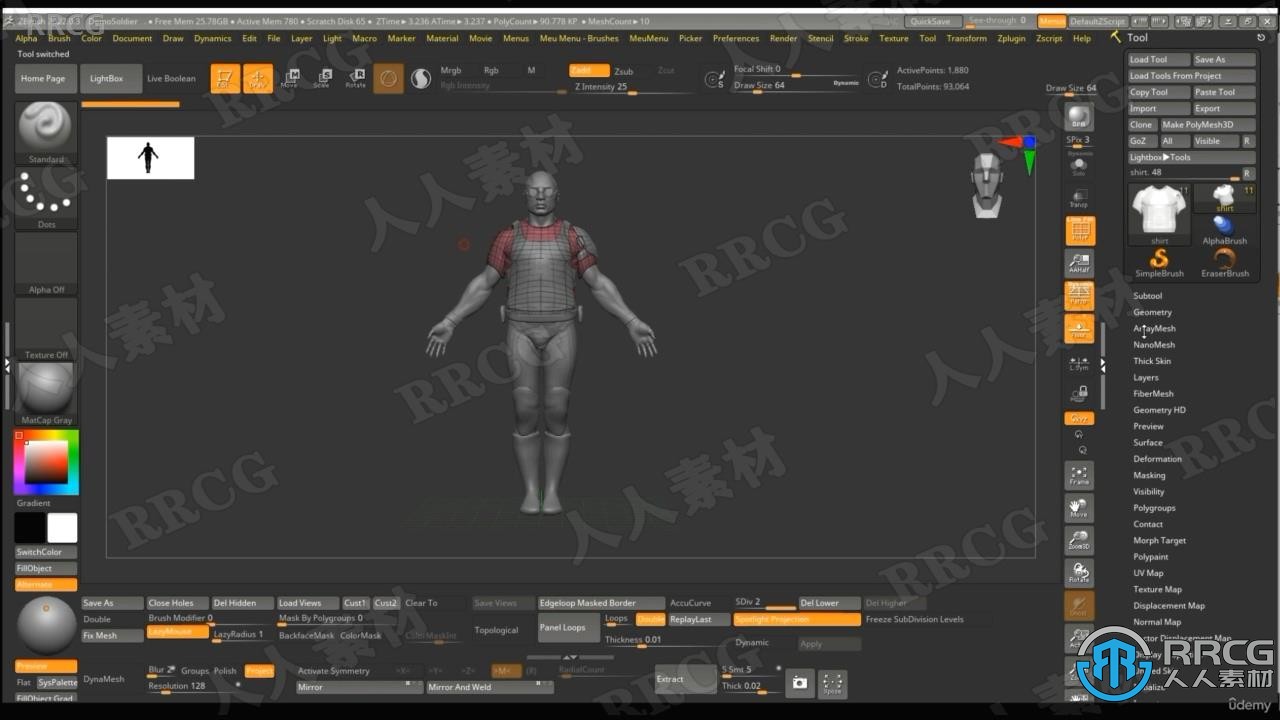Click Make PolyMesh3D button
The image size is (1280, 720).
1207,125
